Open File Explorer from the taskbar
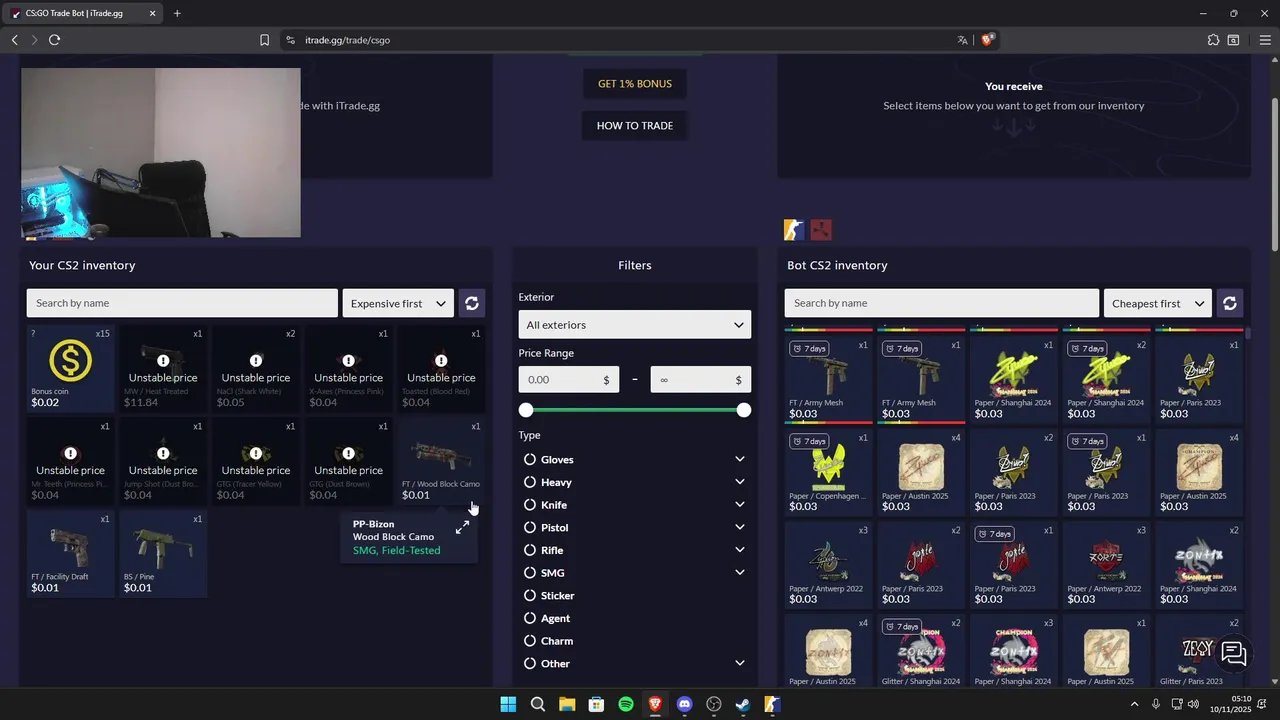The height and width of the screenshot is (720, 1280). pyautogui.click(x=567, y=704)
